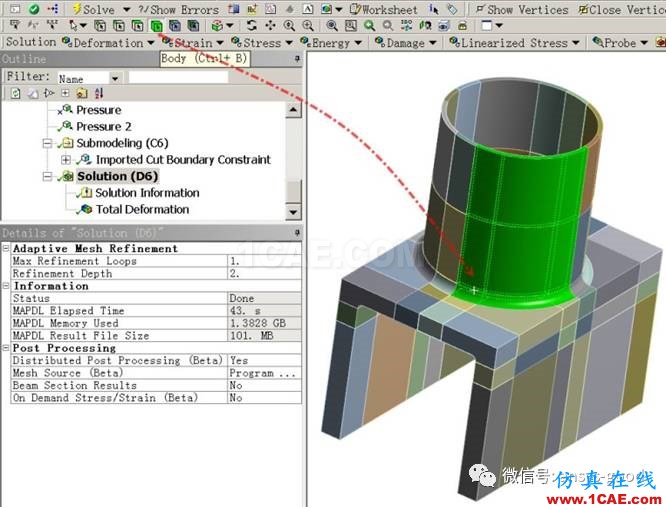
Task: Open the Damage results menu
Action: (x=405, y=42)
